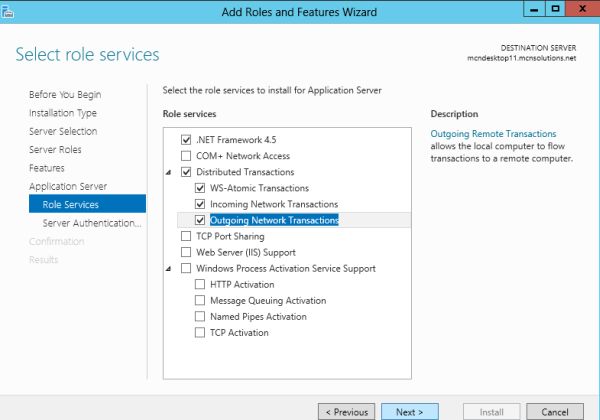600x420 pixels.
Task: Uncheck WS-Atomic Transactions
Action: 201,188
